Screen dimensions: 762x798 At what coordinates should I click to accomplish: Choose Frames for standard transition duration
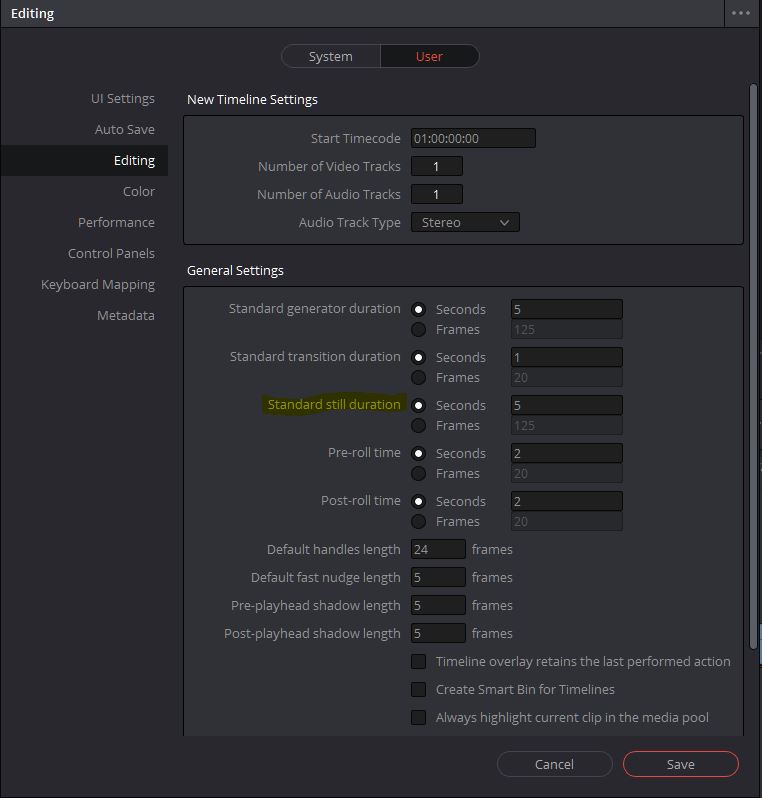(x=419, y=377)
